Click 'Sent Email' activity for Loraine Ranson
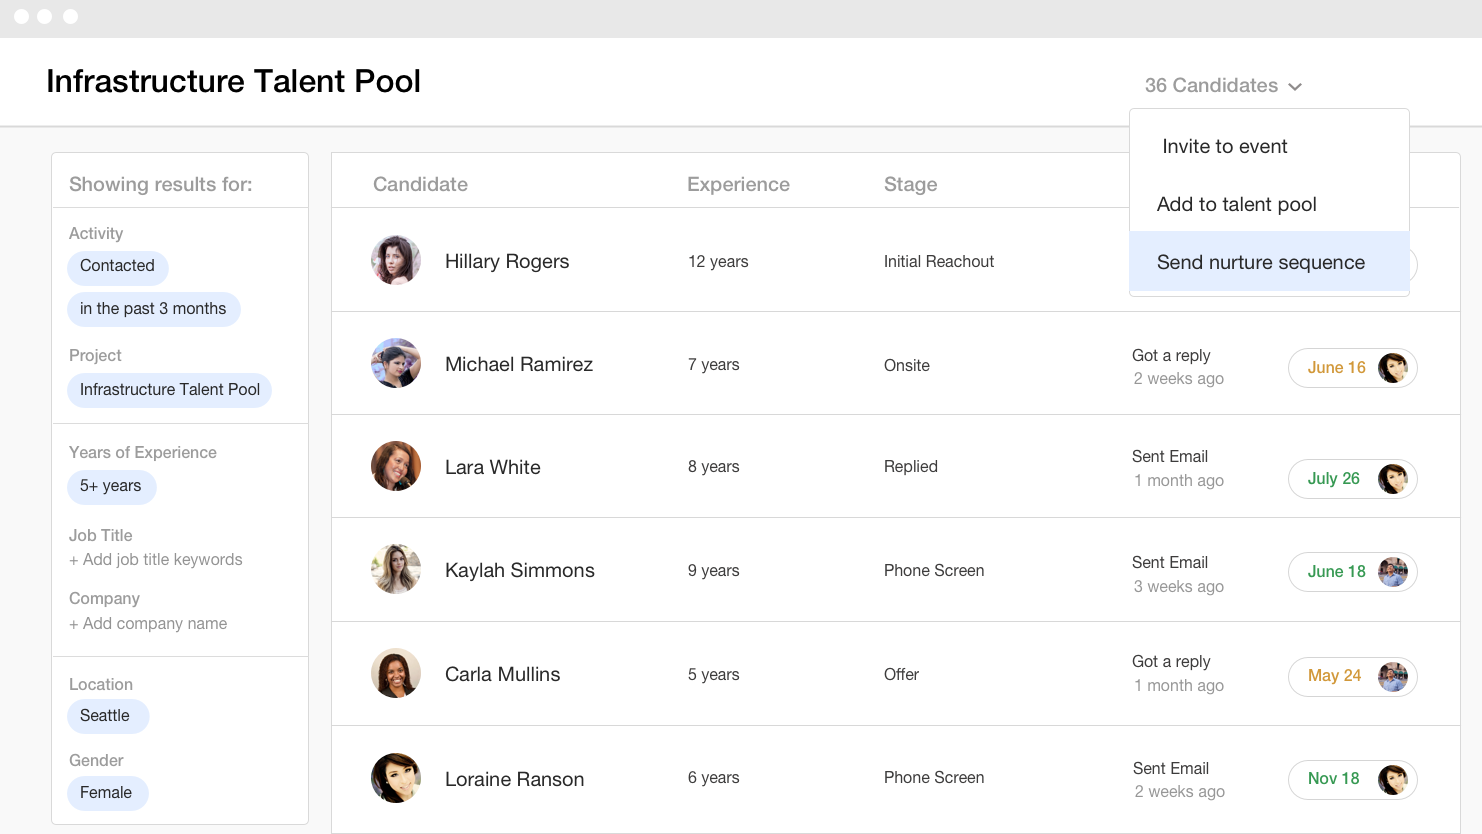 (1171, 768)
